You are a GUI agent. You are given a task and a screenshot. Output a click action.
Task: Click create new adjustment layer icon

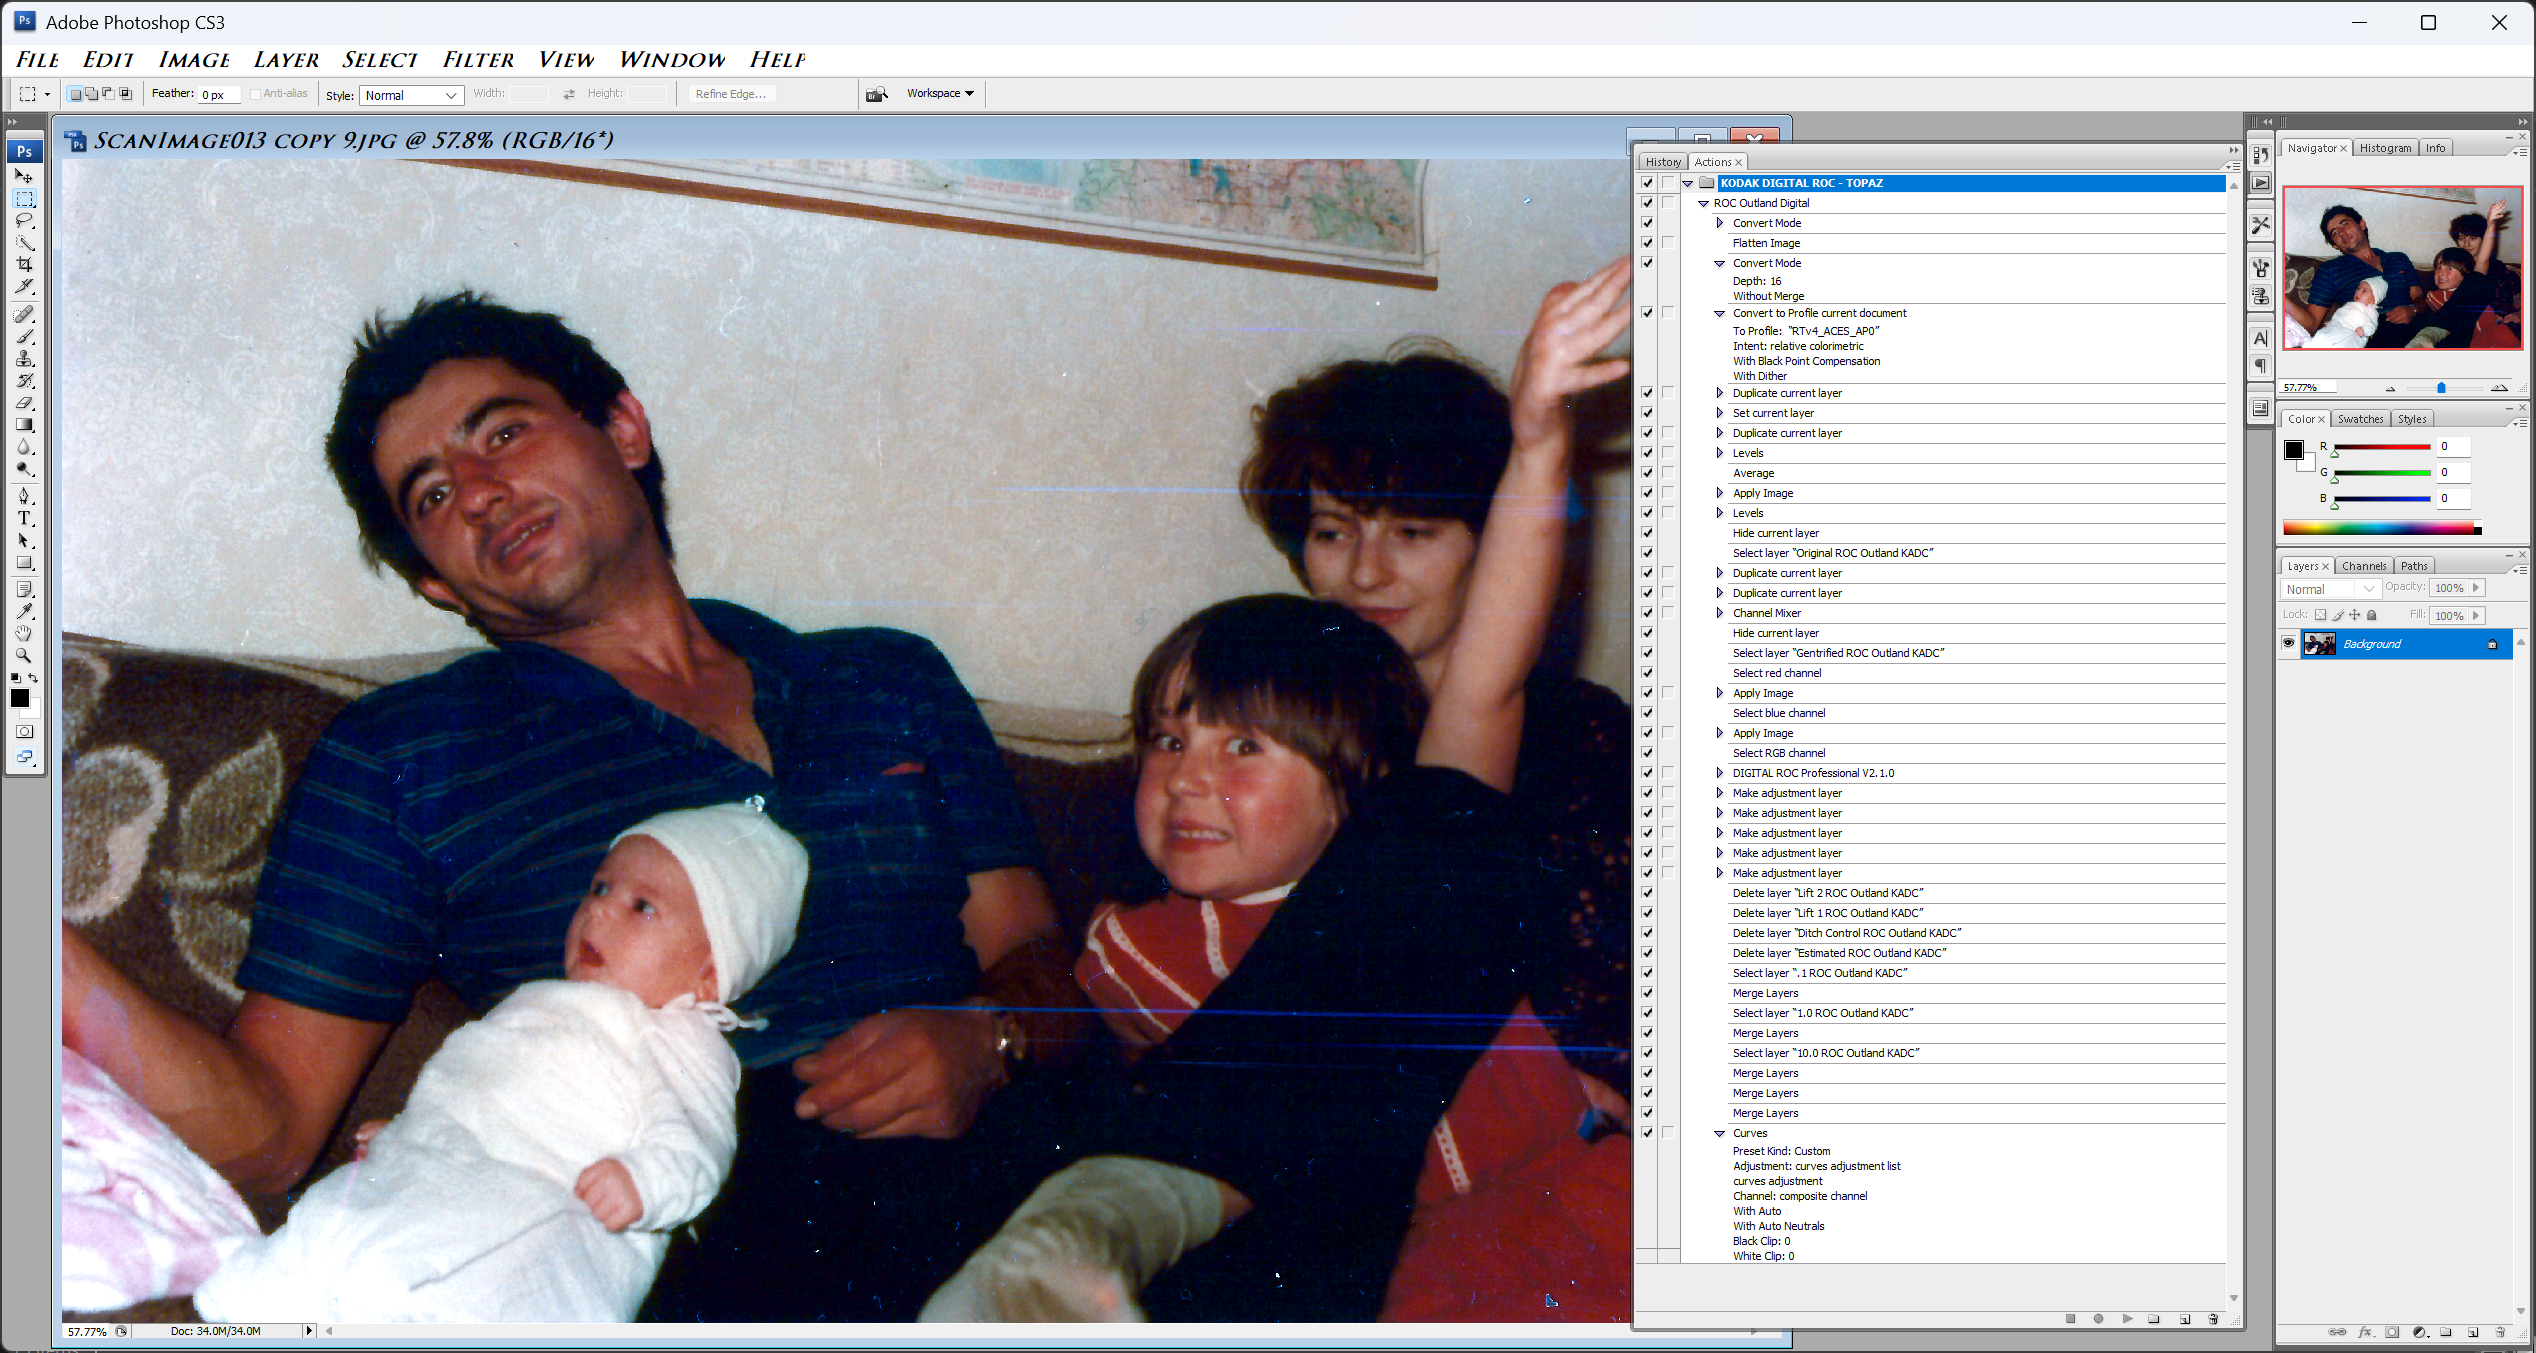coord(2419,1332)
